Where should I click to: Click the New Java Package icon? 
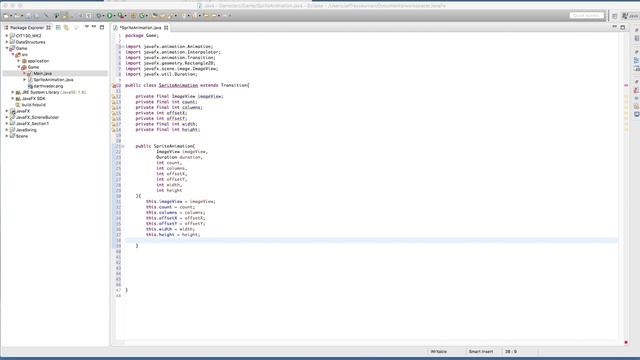click(x=133, y=16)
